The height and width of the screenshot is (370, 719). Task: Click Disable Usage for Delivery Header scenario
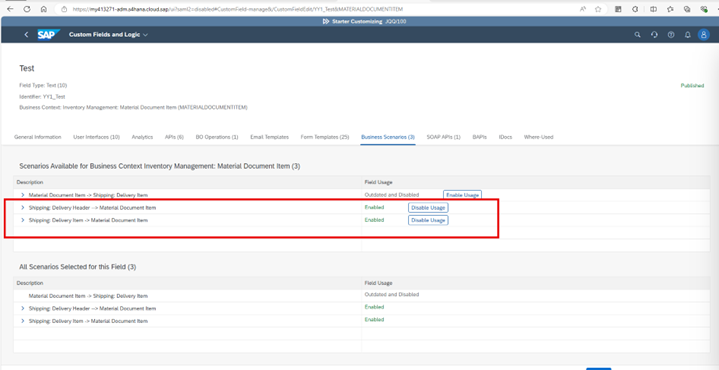(428, 208)
